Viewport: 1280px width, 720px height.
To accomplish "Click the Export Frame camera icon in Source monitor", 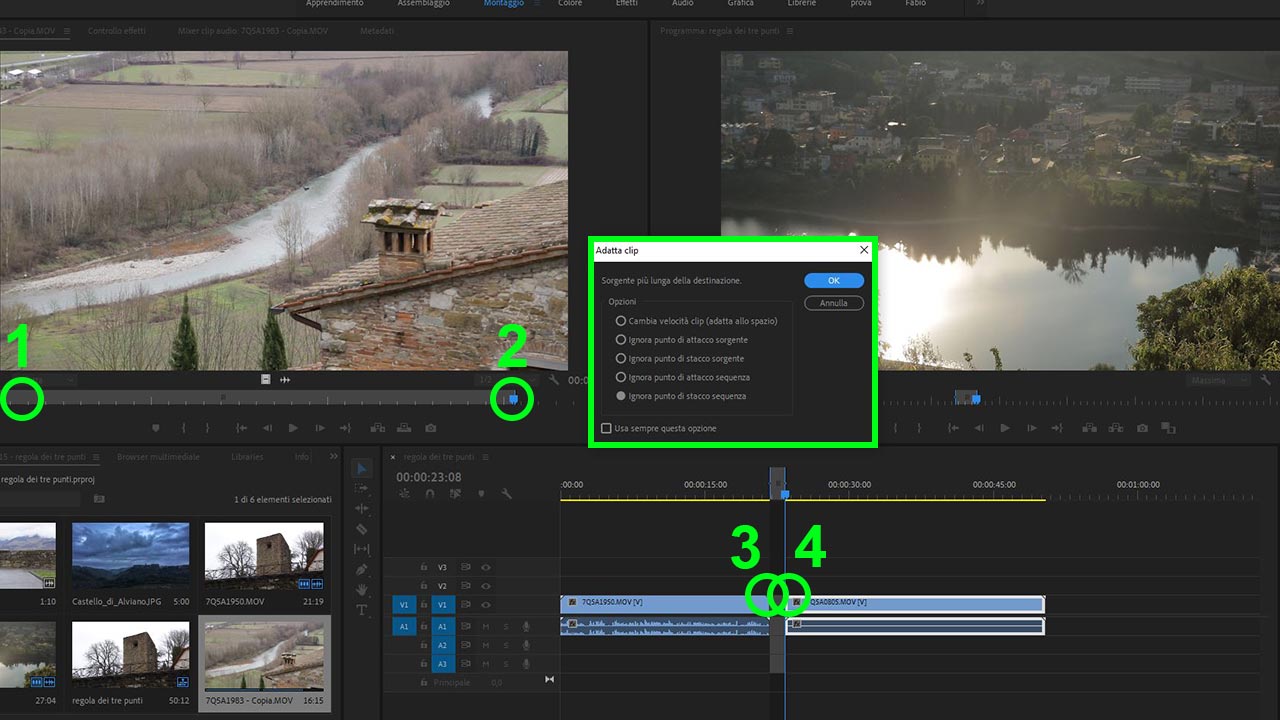I will [430, 428].
